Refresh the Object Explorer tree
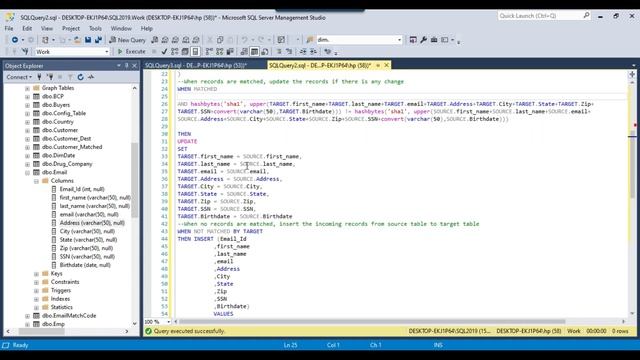 [x=80, y=77]
